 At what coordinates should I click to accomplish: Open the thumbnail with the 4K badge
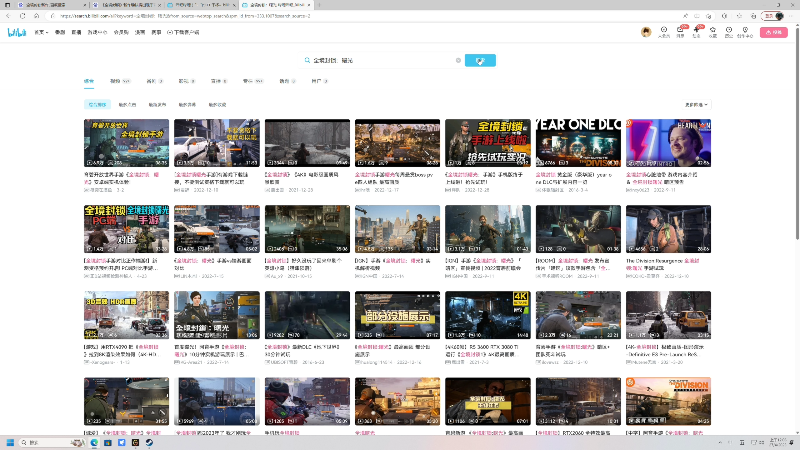coord(488,315)
